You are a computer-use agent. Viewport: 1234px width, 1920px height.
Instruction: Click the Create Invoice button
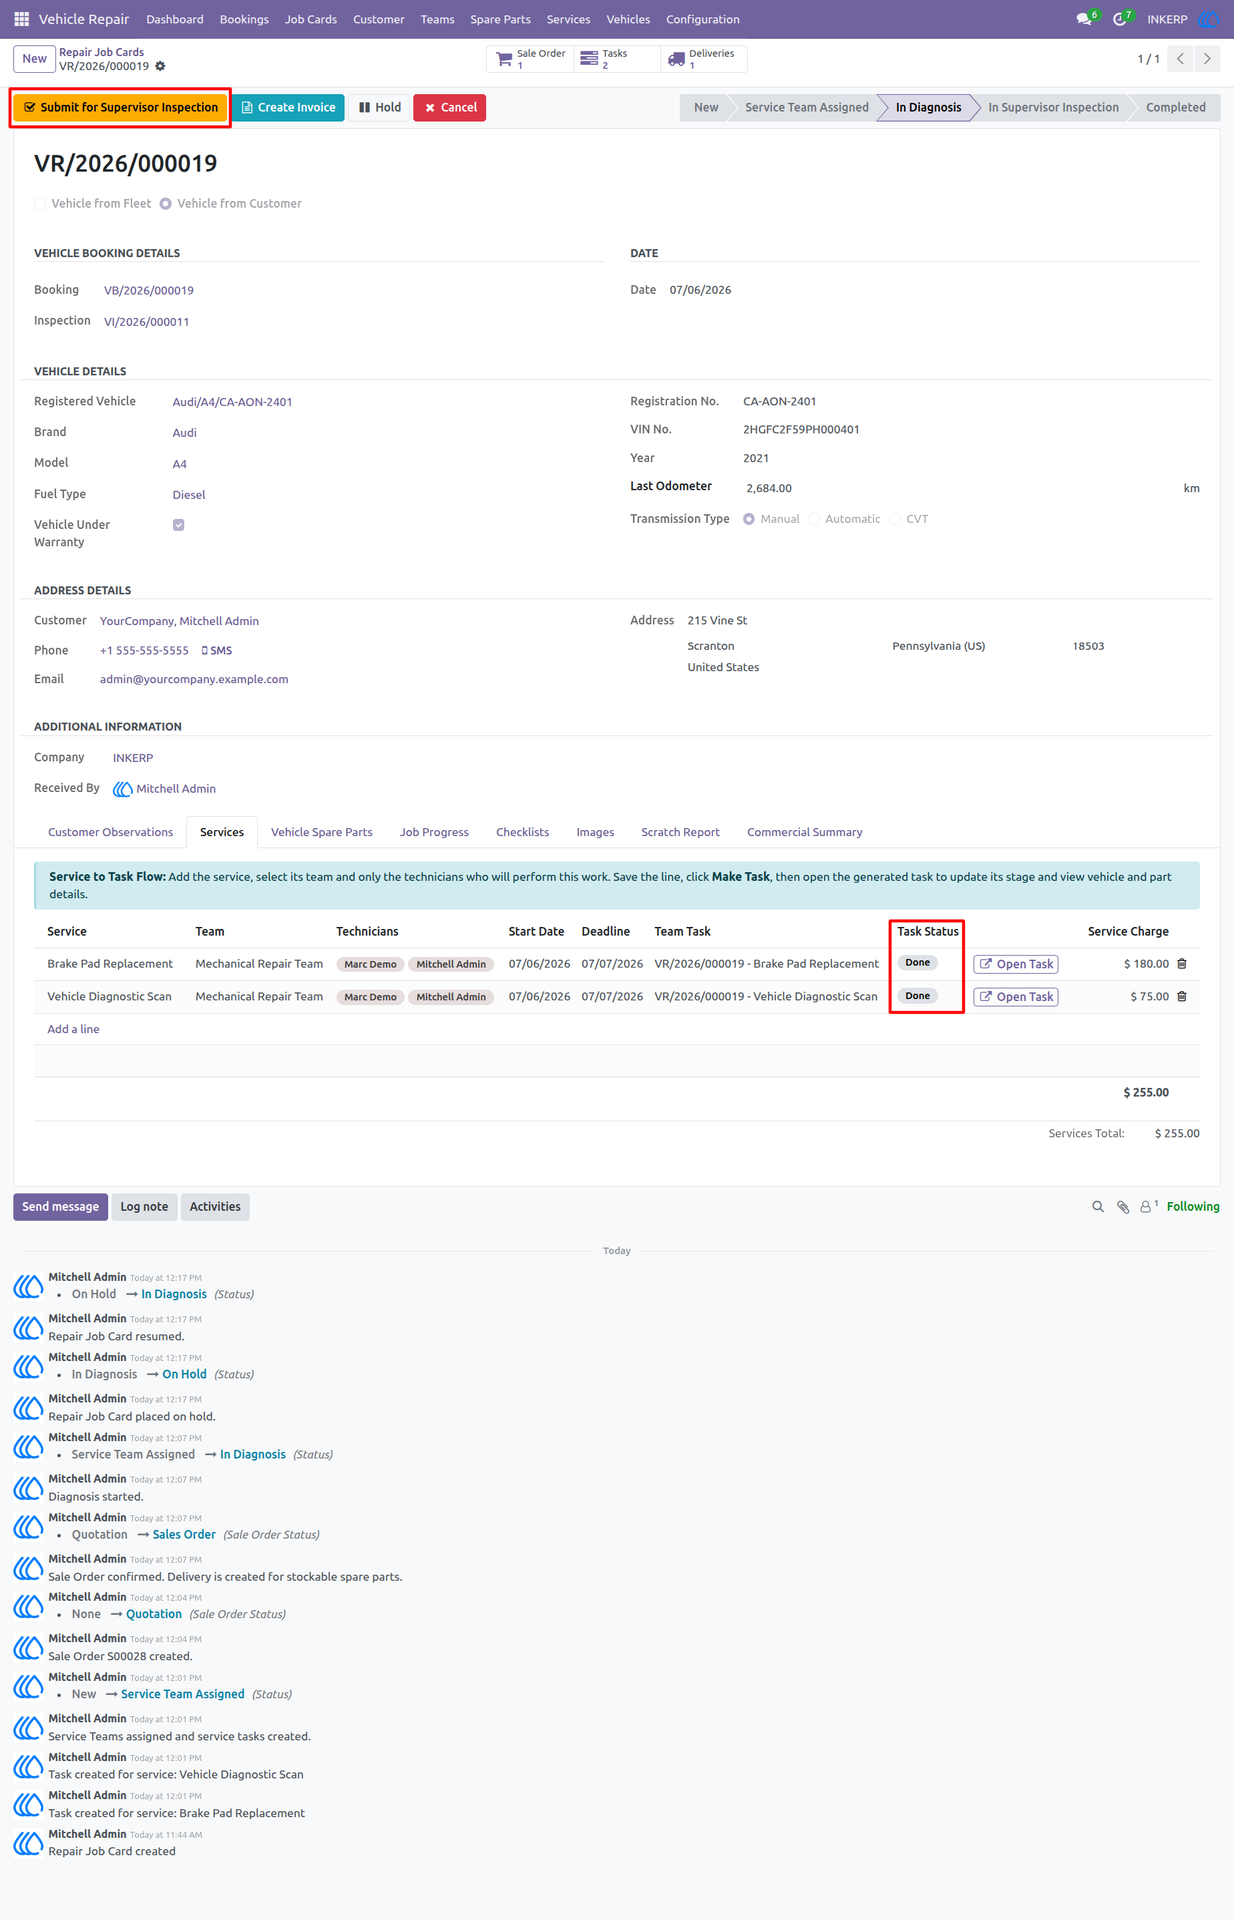(x=288, y=108)
